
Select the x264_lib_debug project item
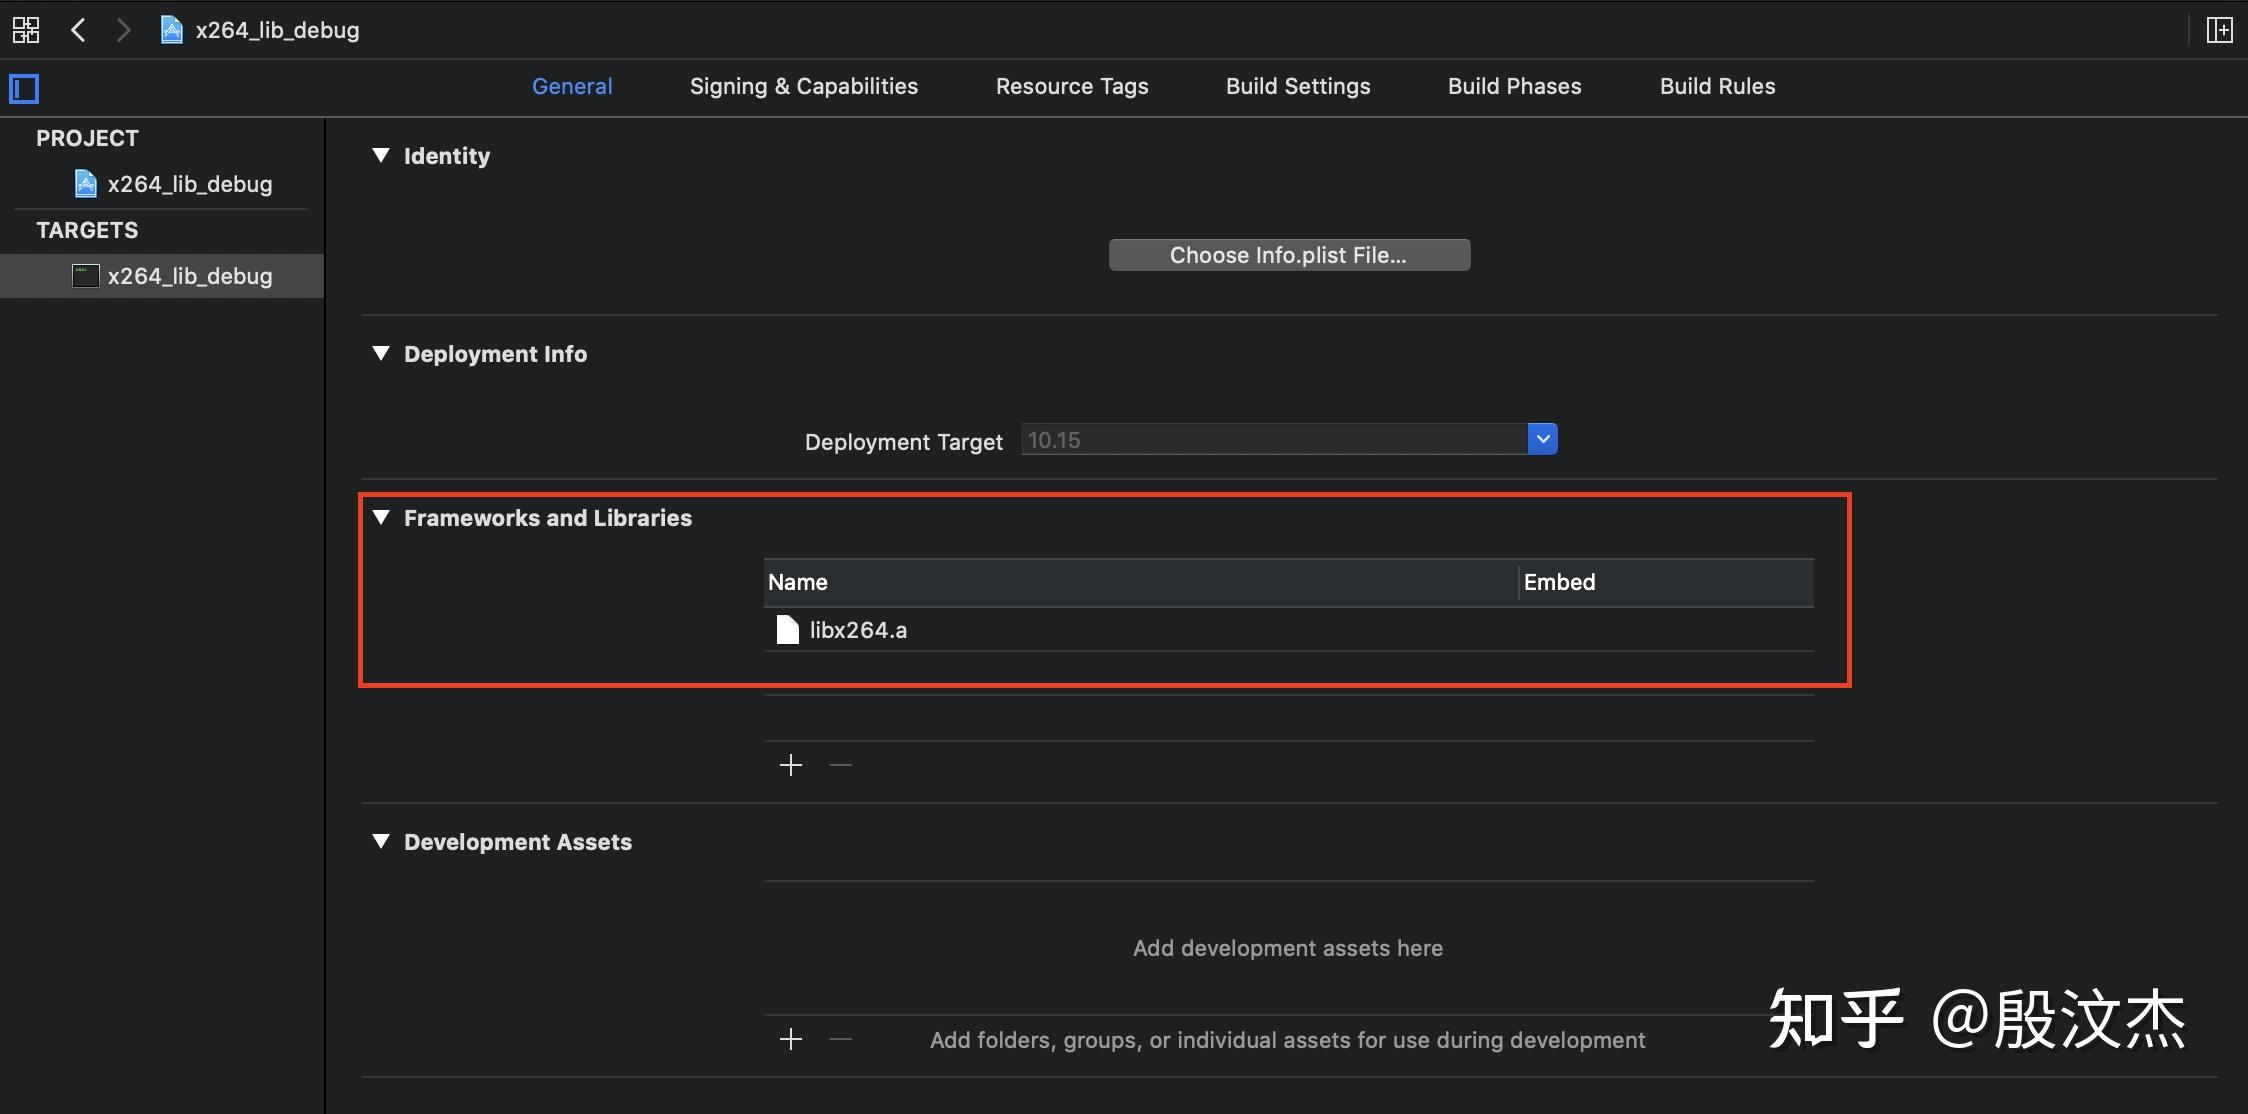[189, 184]
